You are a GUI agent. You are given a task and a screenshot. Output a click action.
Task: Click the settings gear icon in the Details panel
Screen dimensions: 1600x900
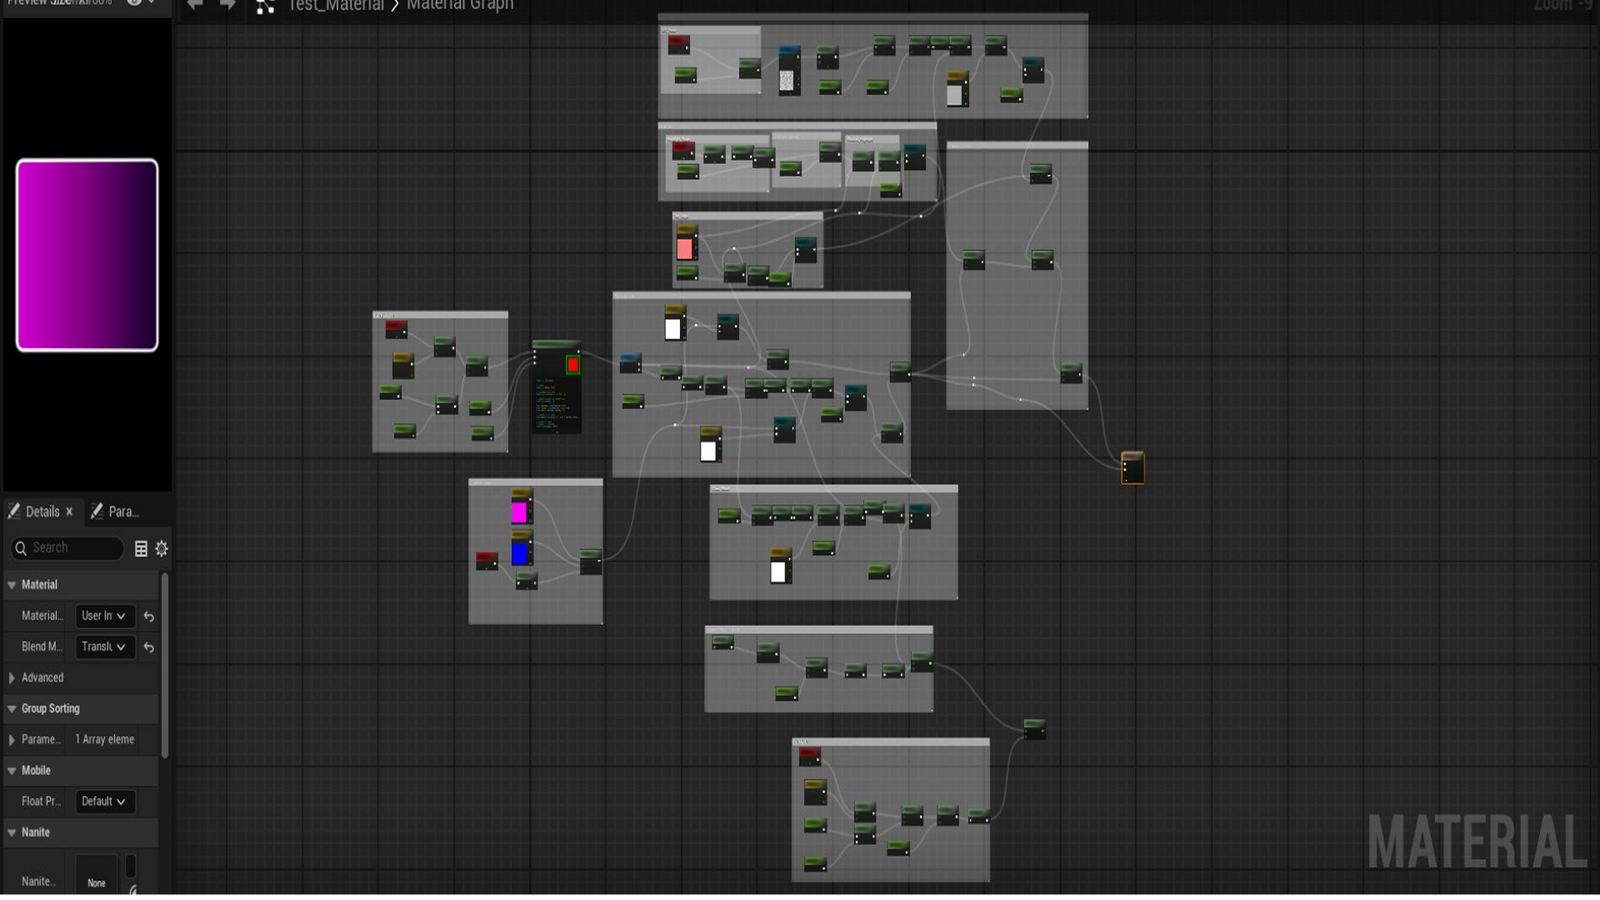pos(159,548)
